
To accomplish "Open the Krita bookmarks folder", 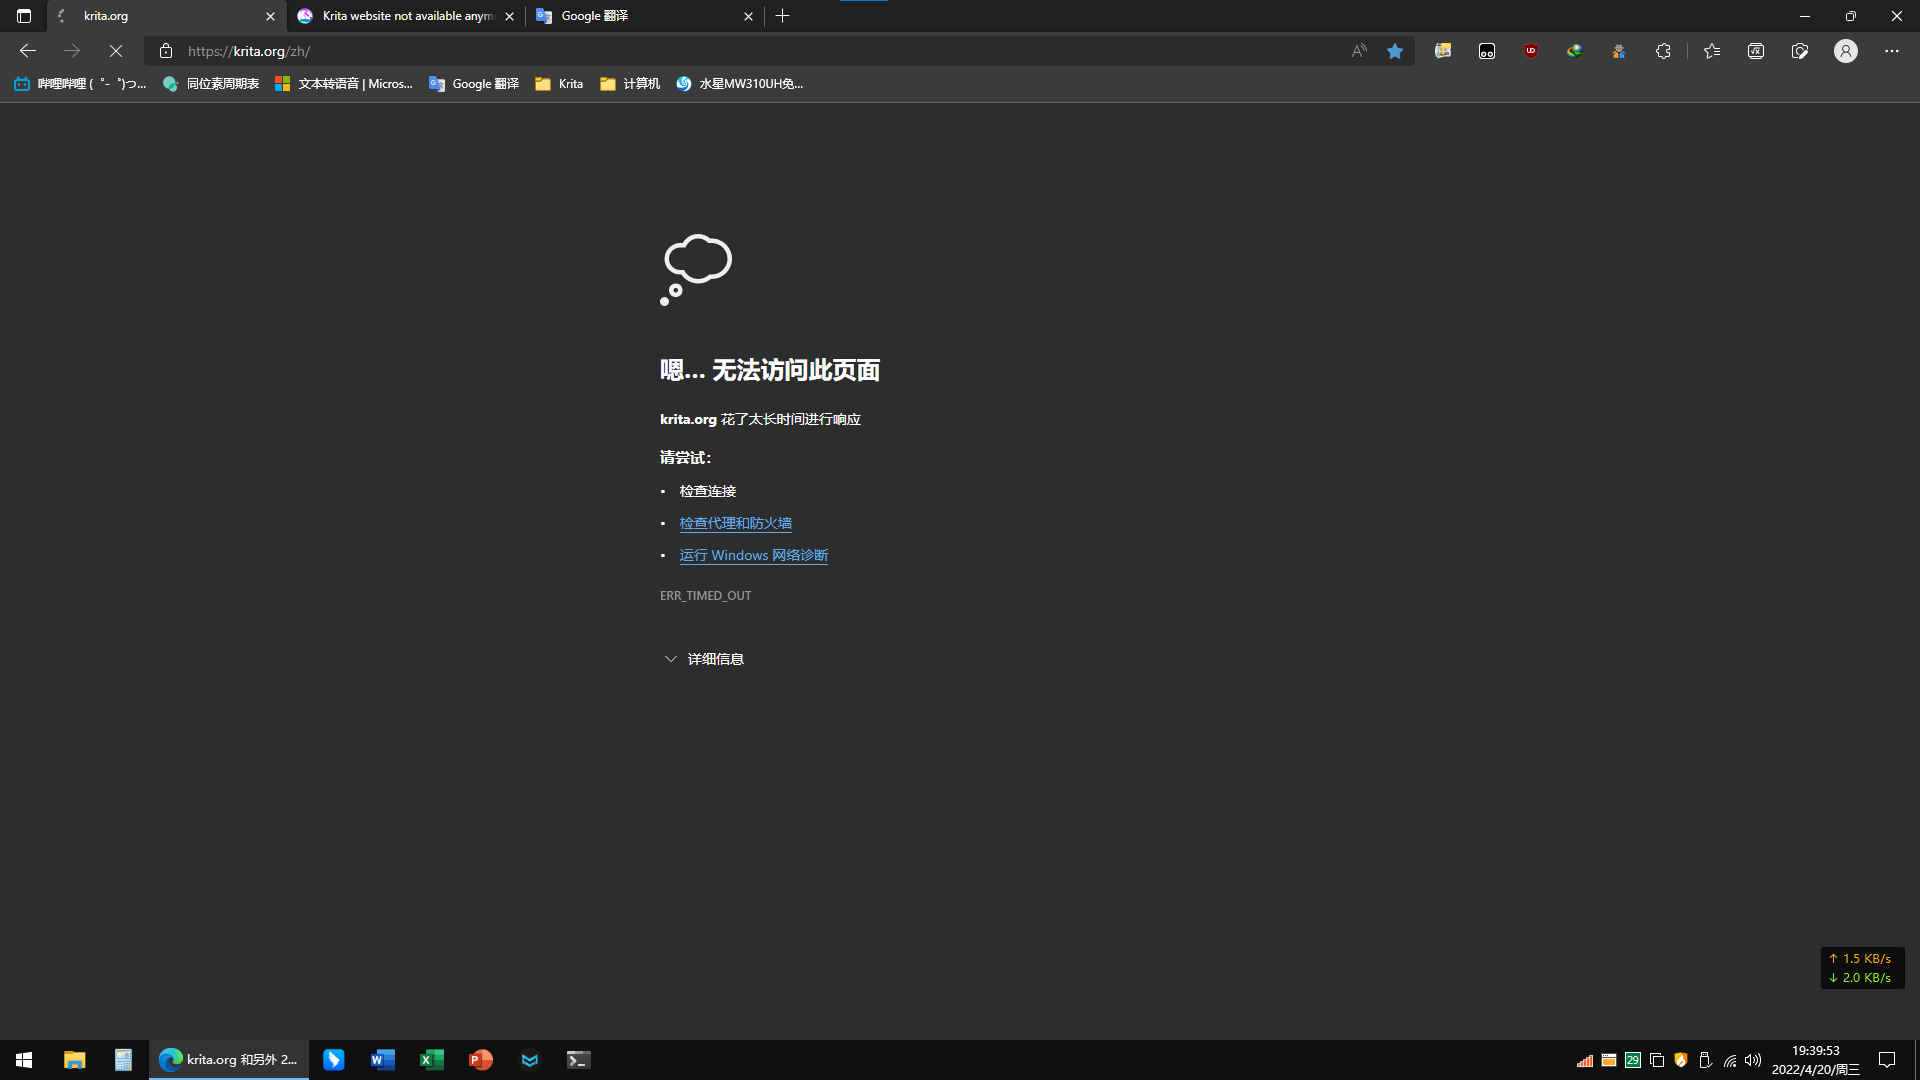I will pos(559,84).
